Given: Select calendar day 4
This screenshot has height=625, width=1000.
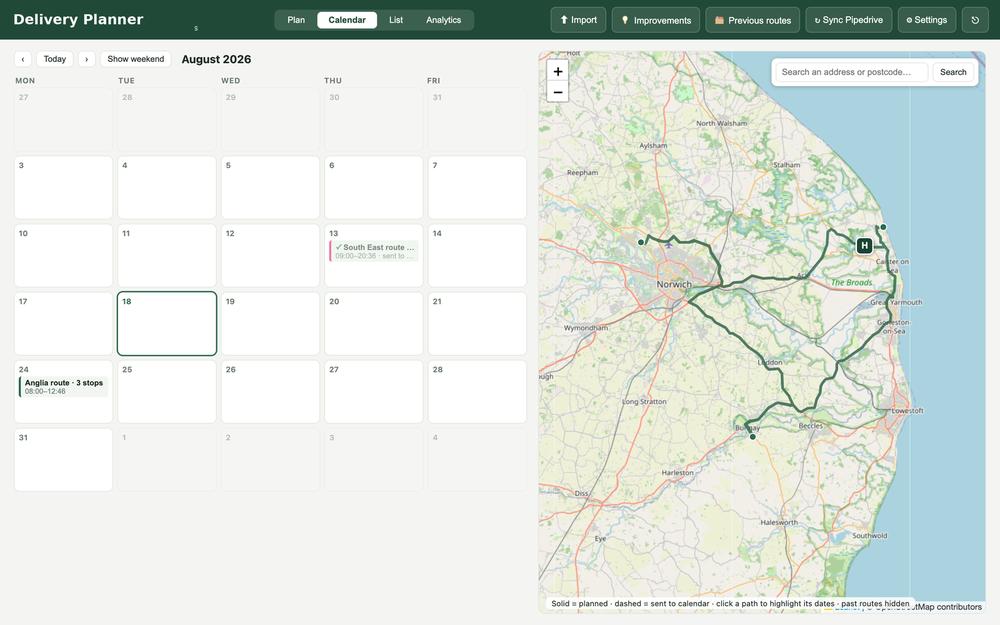Looking at the screenshot, I should coord(167,188).
